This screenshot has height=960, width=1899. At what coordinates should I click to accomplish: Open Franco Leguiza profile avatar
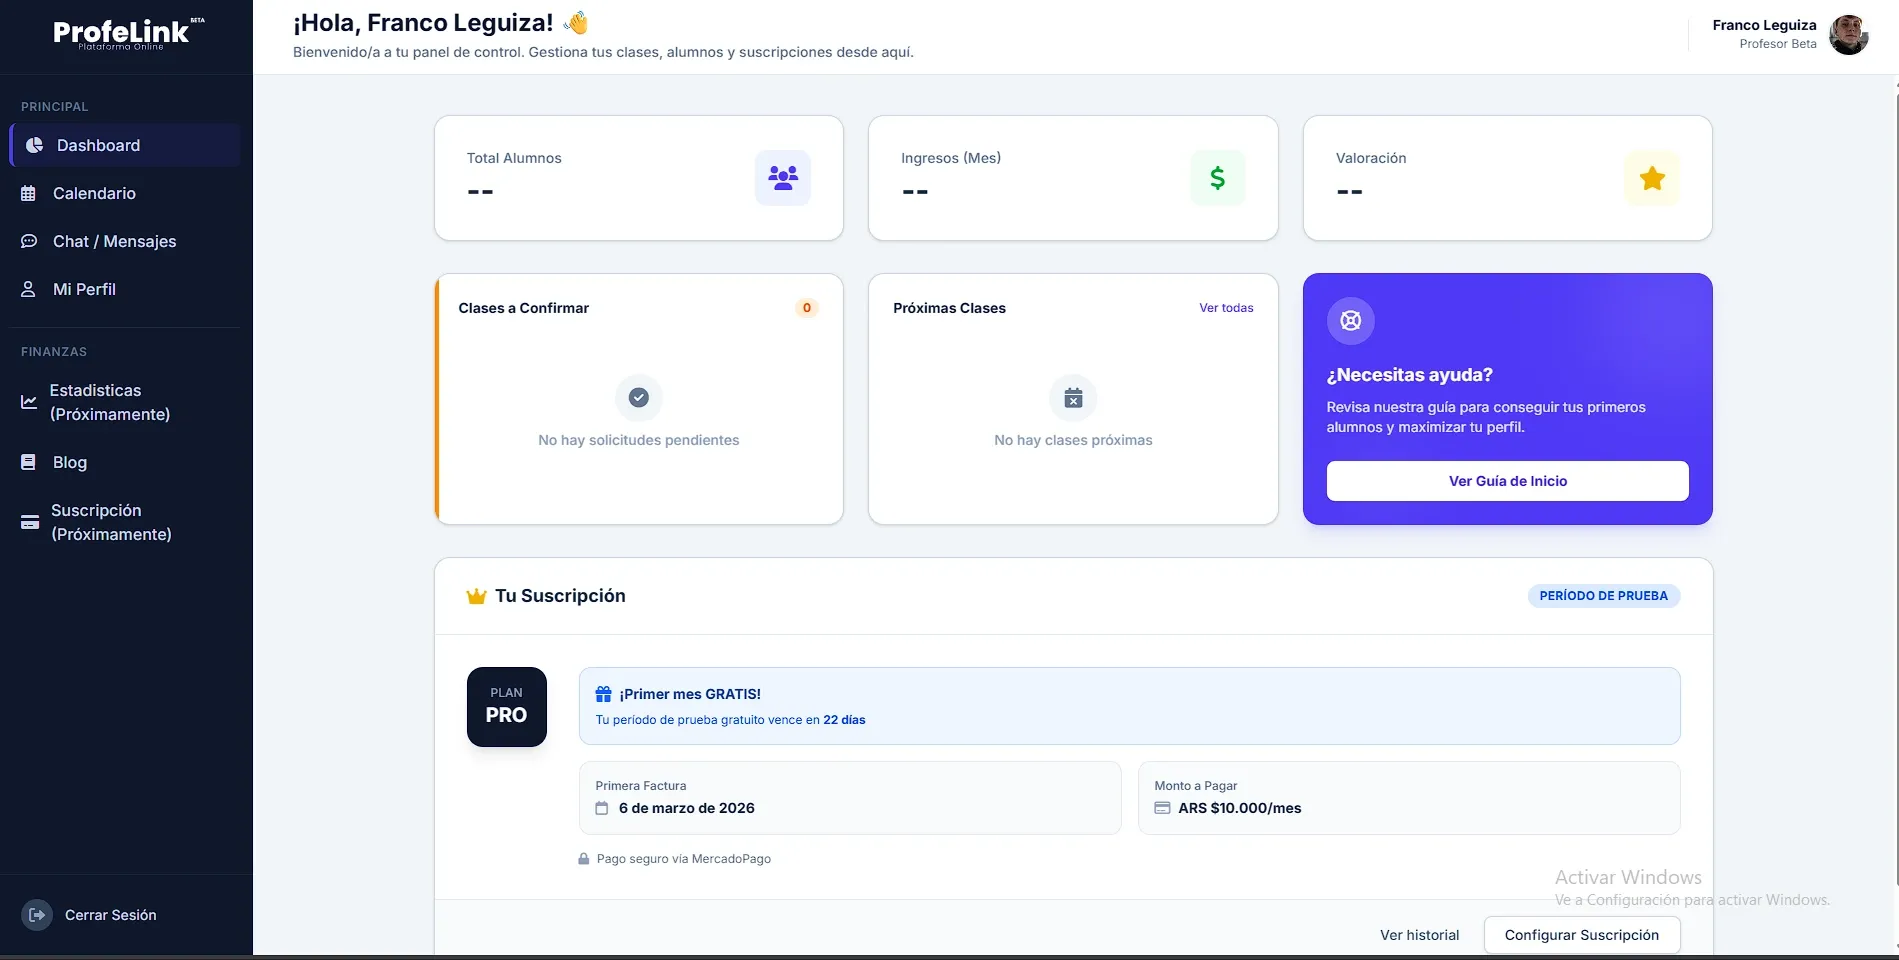coord(1848,35)
